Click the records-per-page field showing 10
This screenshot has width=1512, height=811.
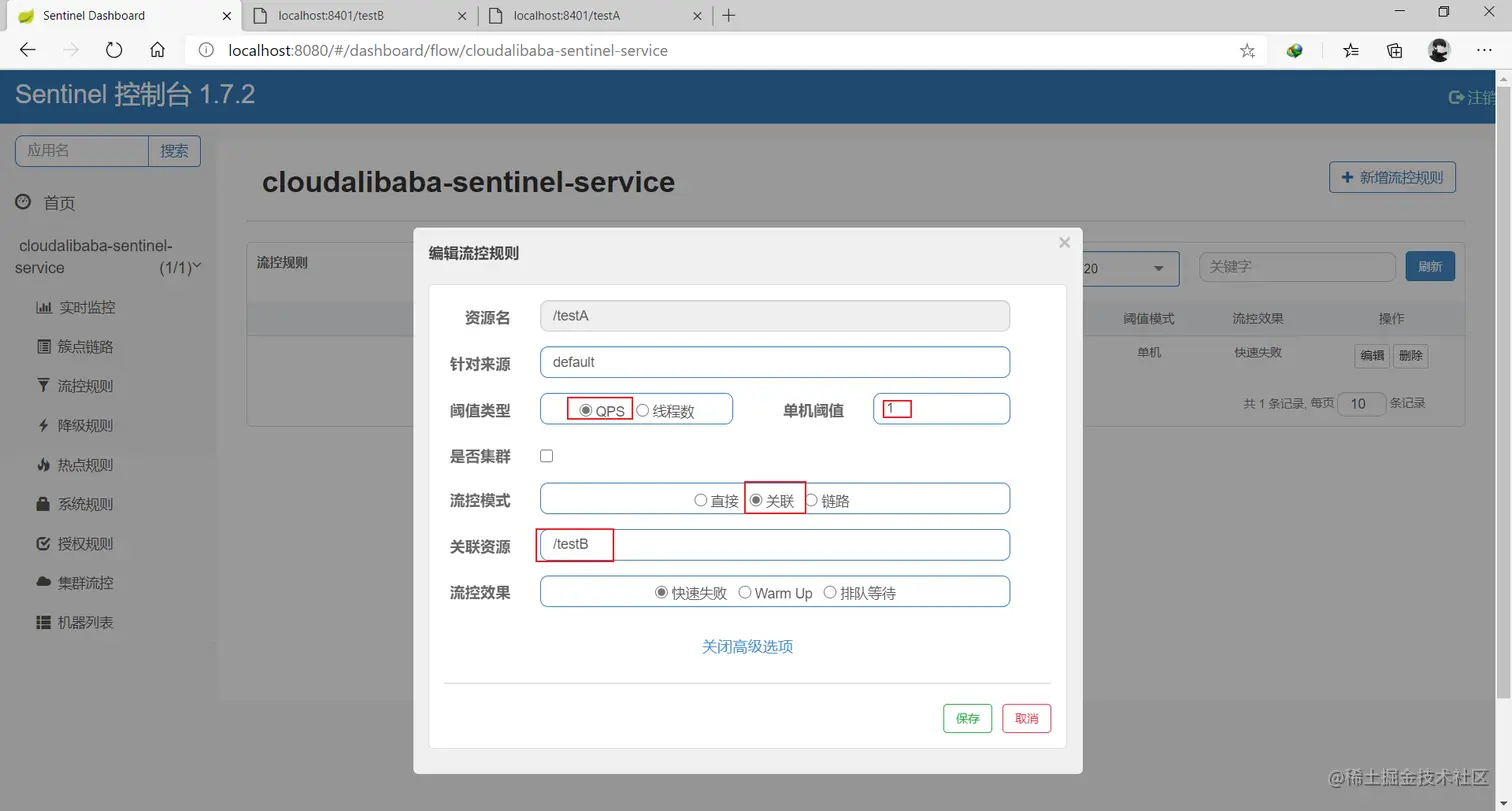[x=1362, y=404]
